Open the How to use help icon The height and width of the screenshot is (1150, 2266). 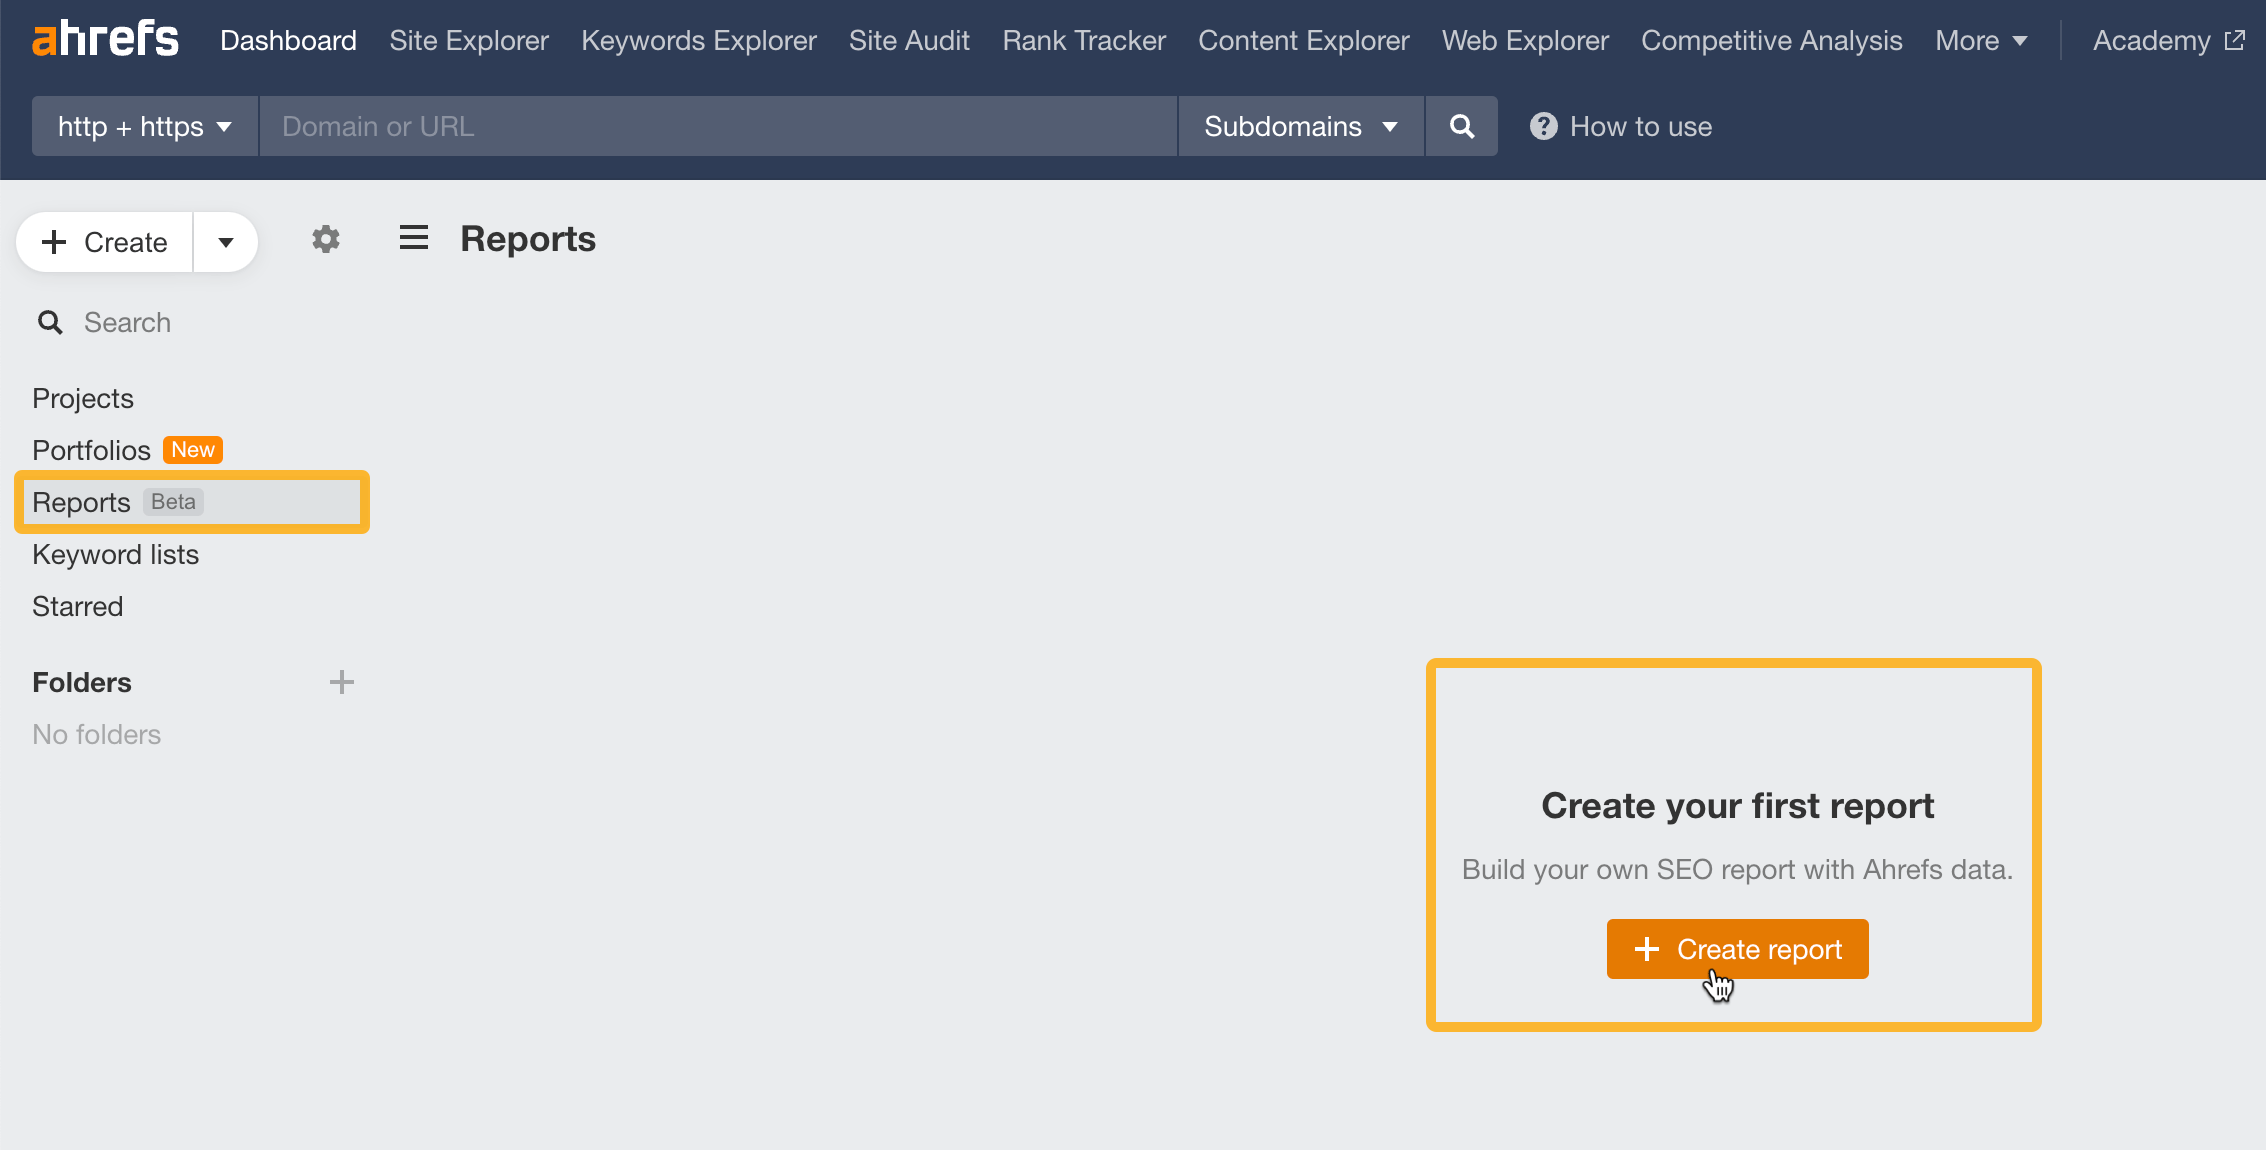[x=1543, y=126]
